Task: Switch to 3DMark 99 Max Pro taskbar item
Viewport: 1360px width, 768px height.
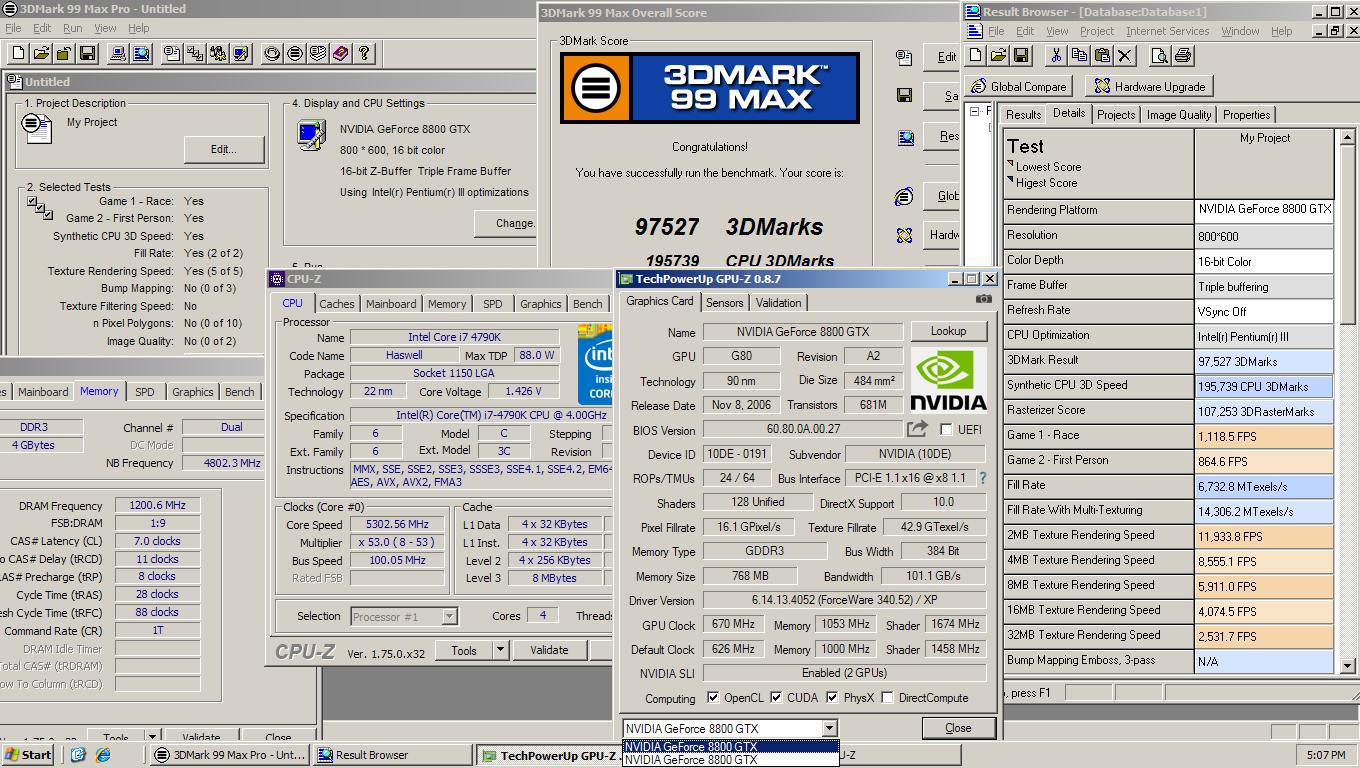Action: click(x=230, y=755)
